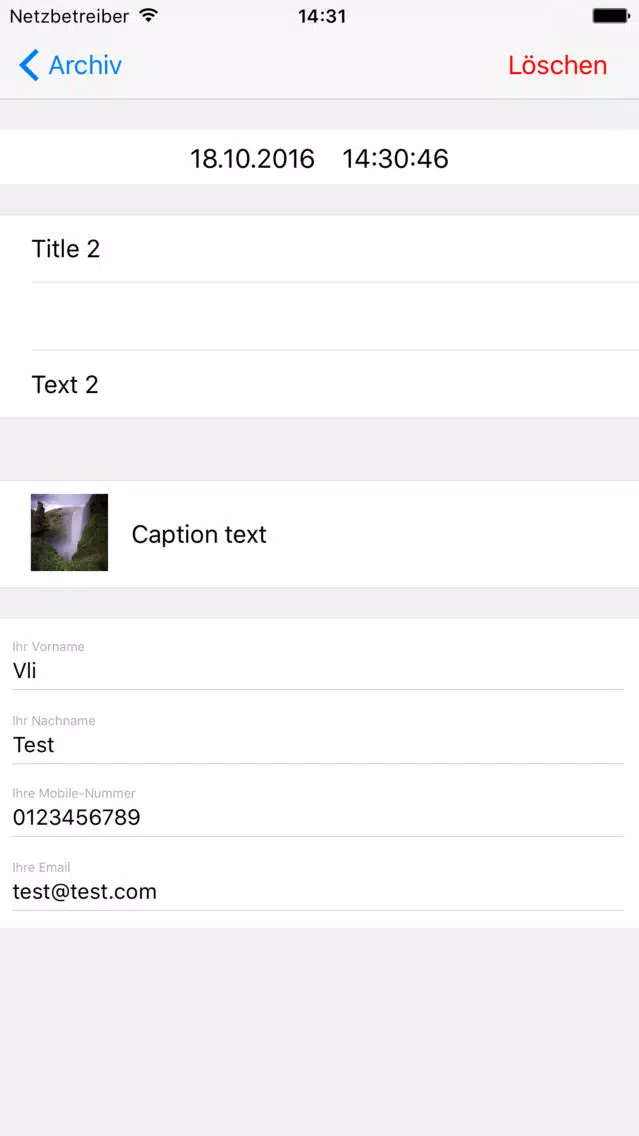The width and height of the screenshot is (639, 1136).
Task: Go back to Archiv
Action: (70, 65)
